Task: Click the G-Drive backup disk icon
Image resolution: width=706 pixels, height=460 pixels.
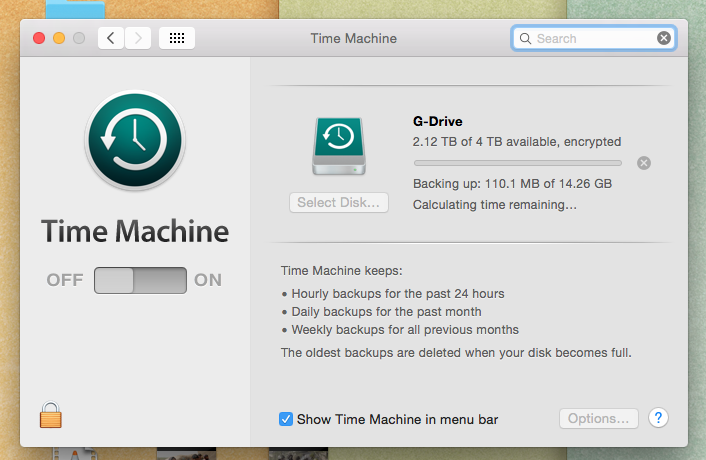Action: pyautogui.click(x=339, y=146)
